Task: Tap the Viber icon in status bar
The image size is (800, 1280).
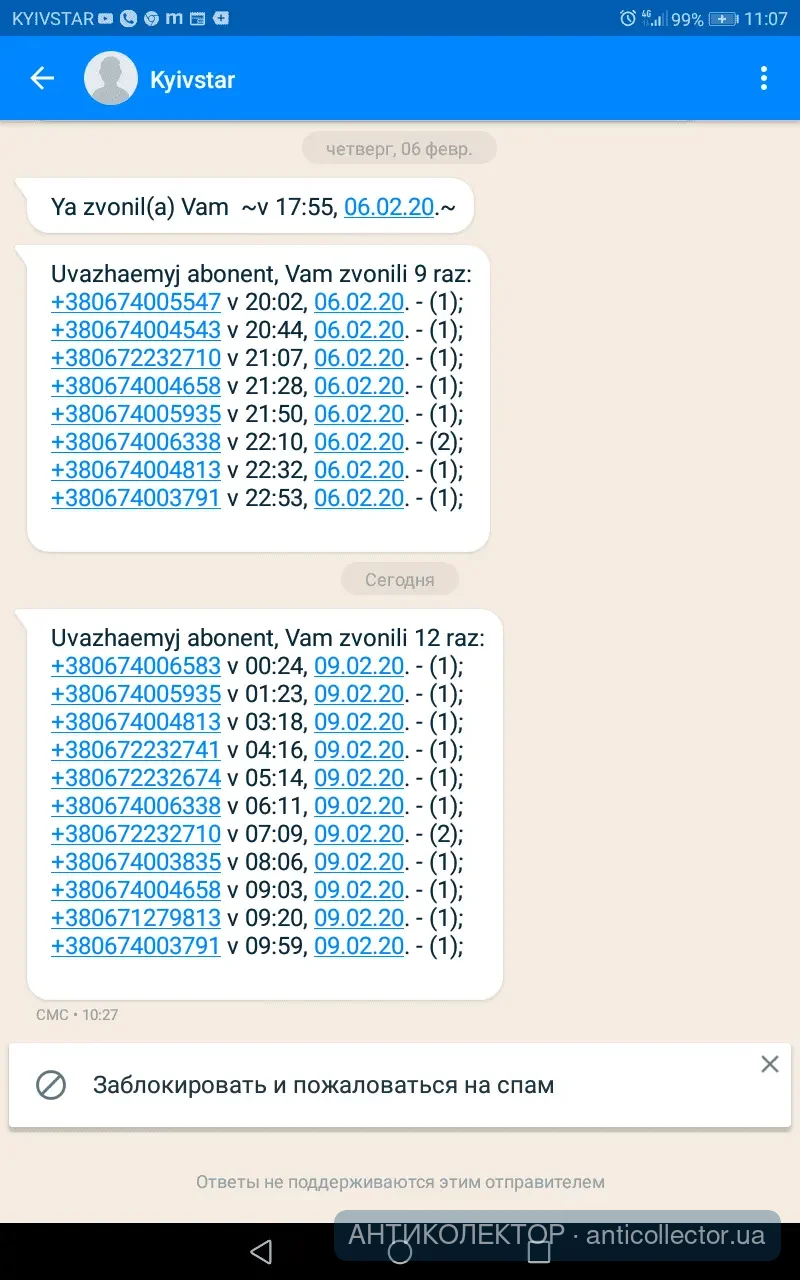Action: 128,18
